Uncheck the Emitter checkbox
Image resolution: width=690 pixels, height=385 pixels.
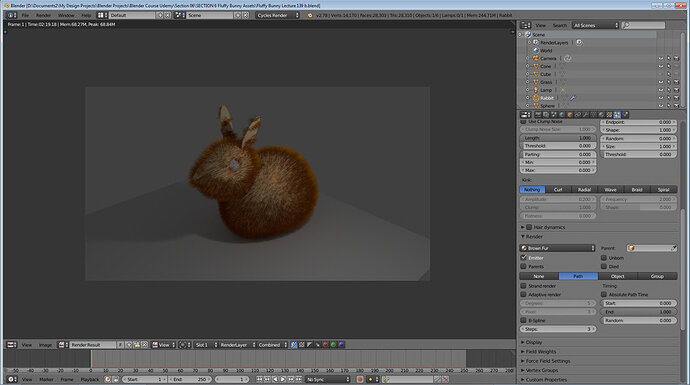[x=523, y=258]
